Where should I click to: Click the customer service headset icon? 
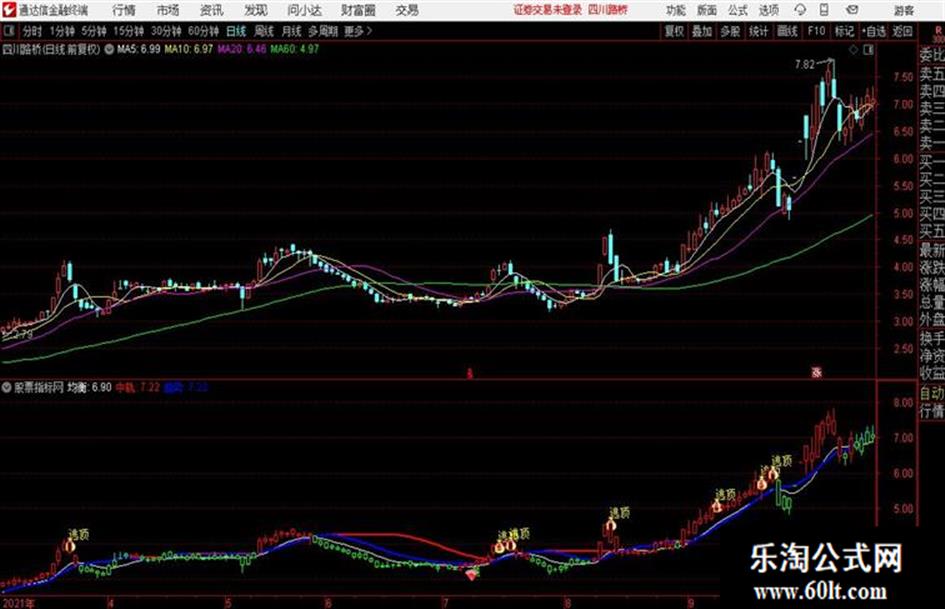click(x=800, y=10)
